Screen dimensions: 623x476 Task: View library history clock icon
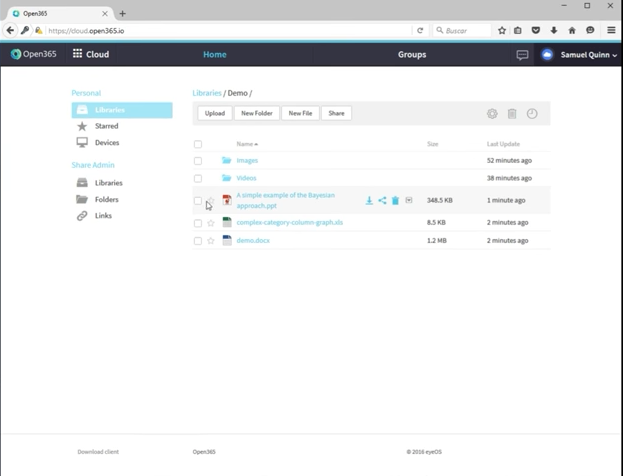click(x=532, y=114)
